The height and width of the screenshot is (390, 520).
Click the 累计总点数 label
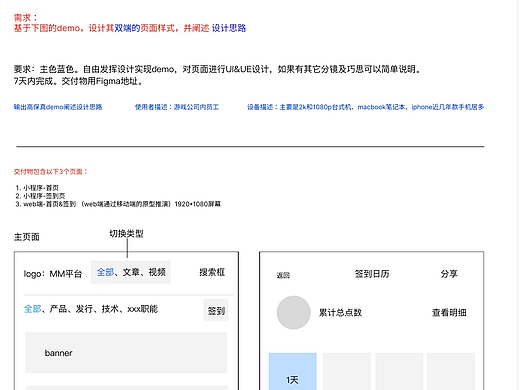click(340, 313)
